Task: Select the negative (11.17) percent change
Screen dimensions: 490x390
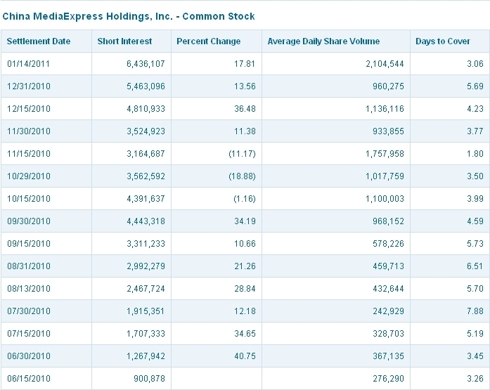Action: pyautogui.click(x=242, y=154)
